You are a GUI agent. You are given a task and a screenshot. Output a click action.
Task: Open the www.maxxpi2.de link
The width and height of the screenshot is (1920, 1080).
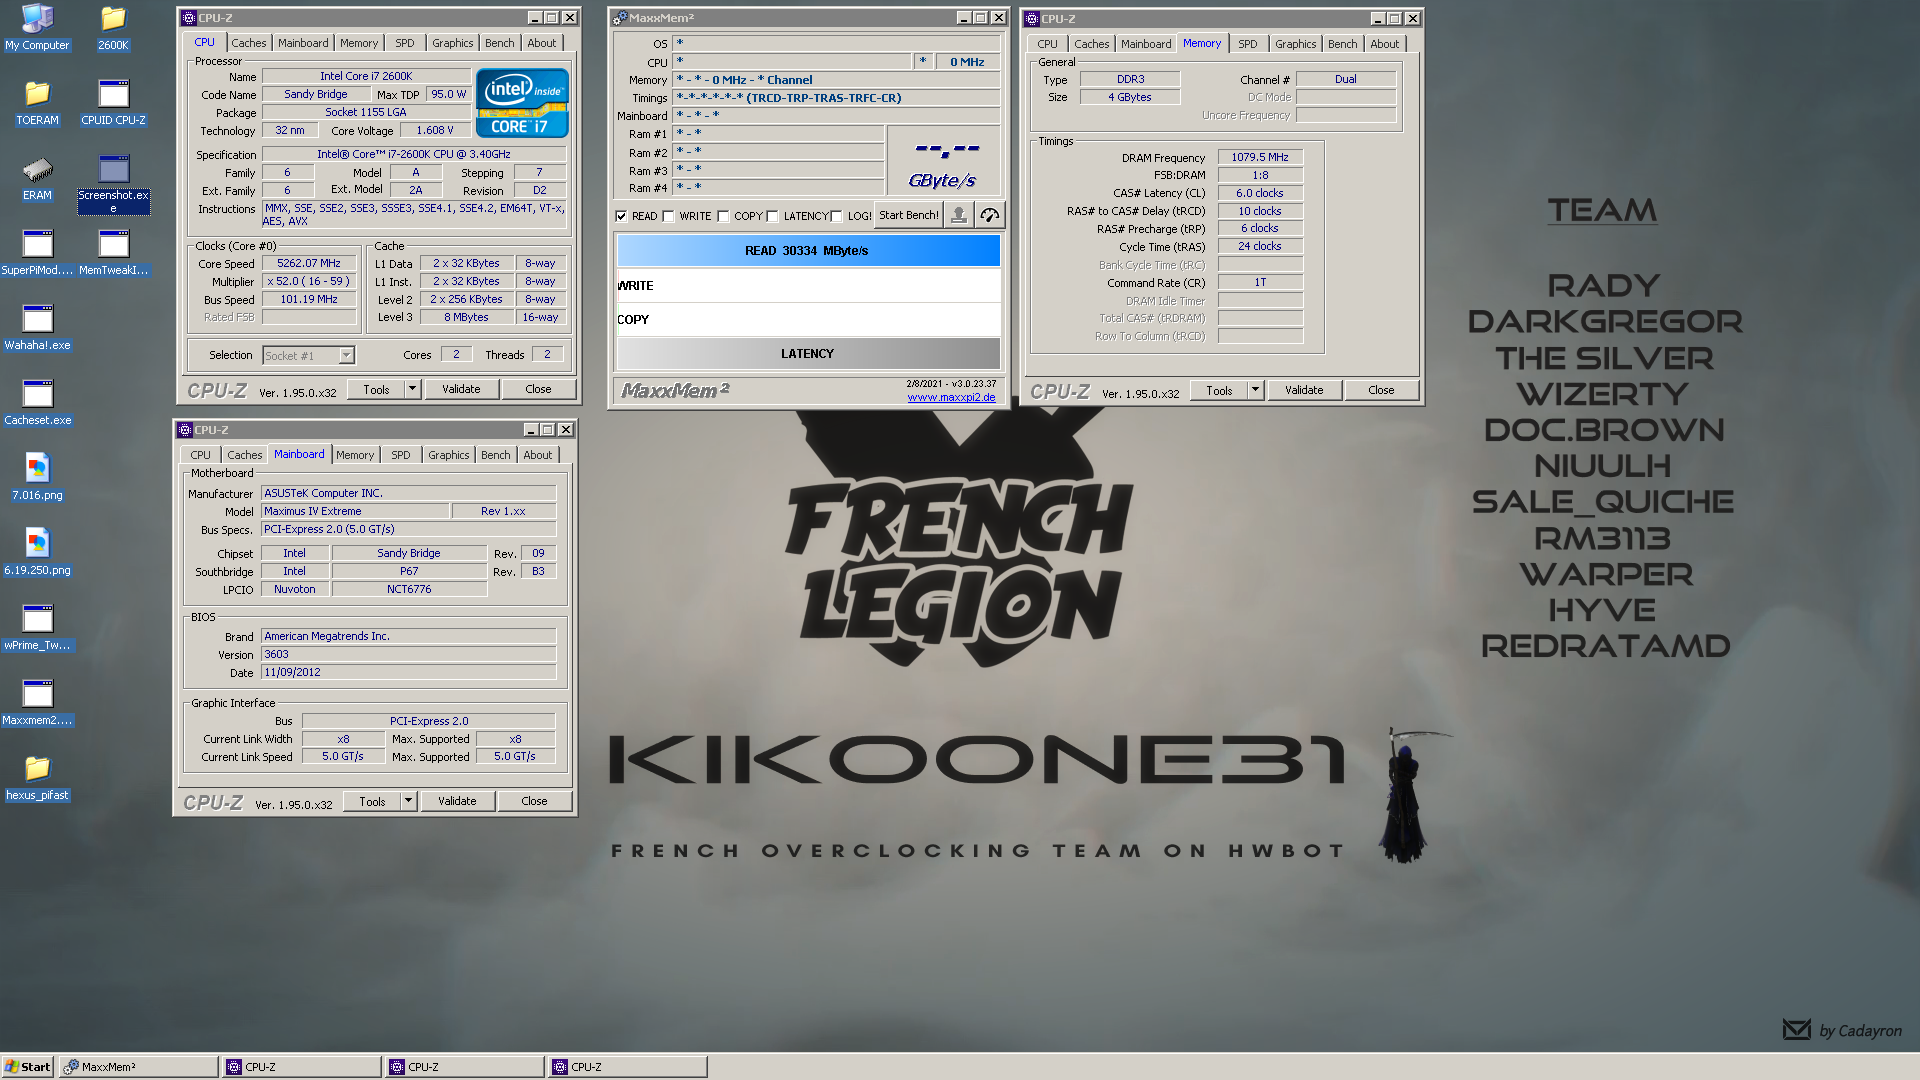[951, 397]
